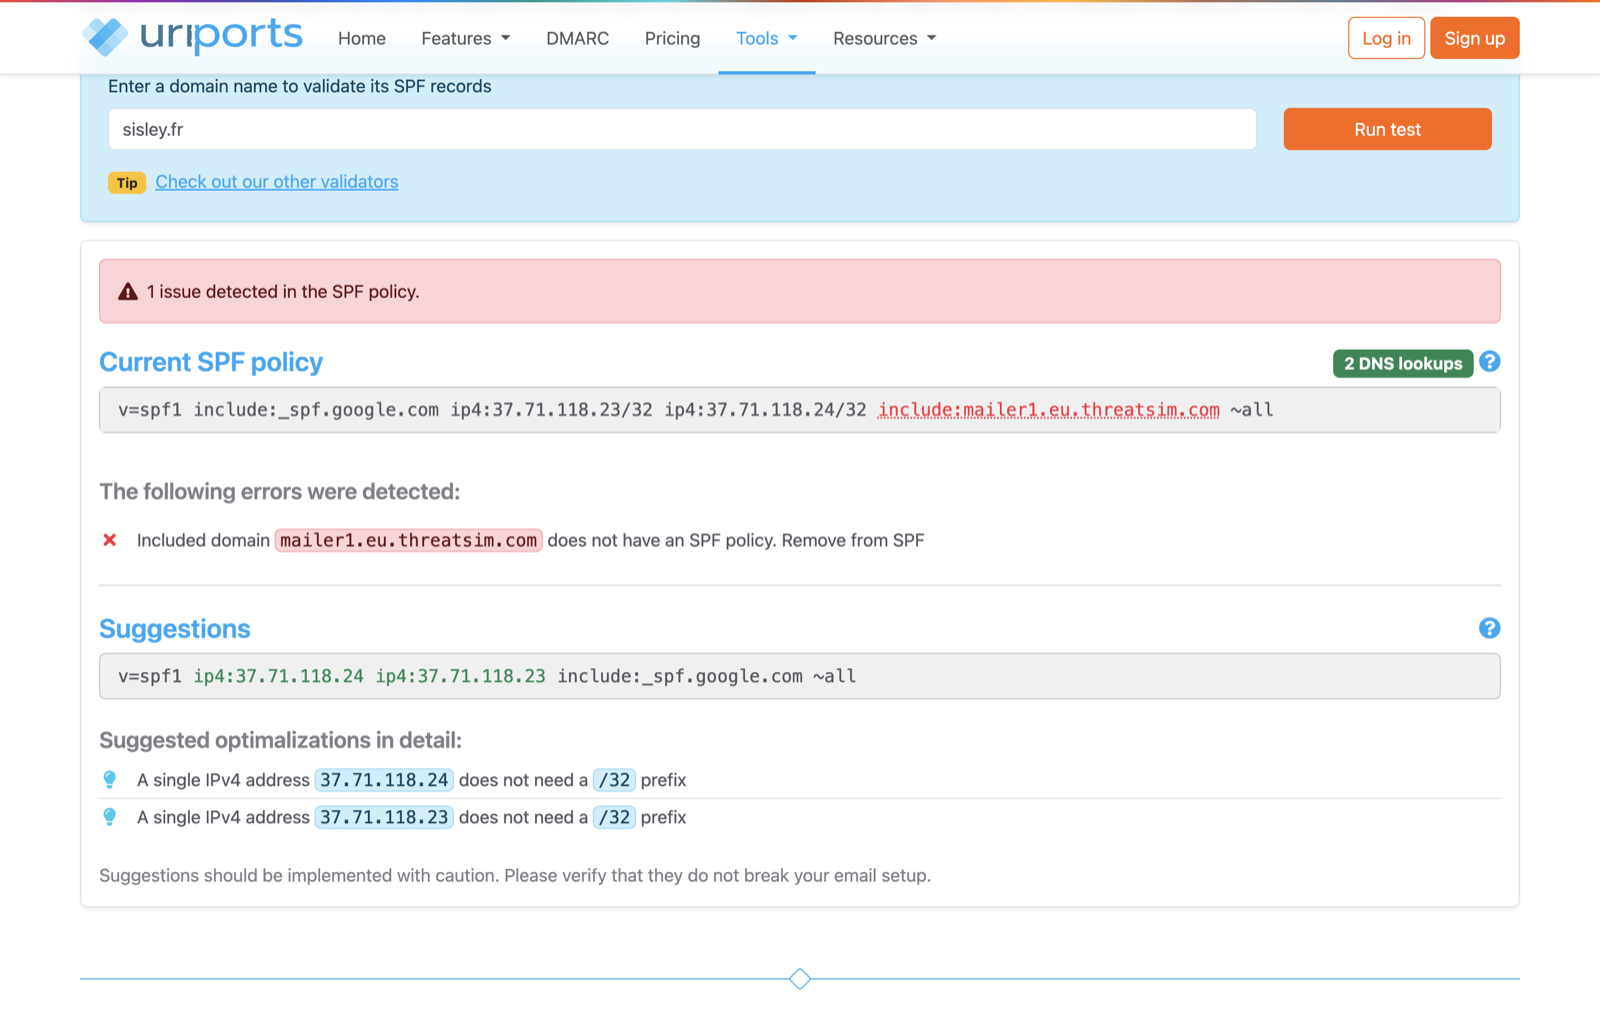Click the URIports logo

(192, 36)
